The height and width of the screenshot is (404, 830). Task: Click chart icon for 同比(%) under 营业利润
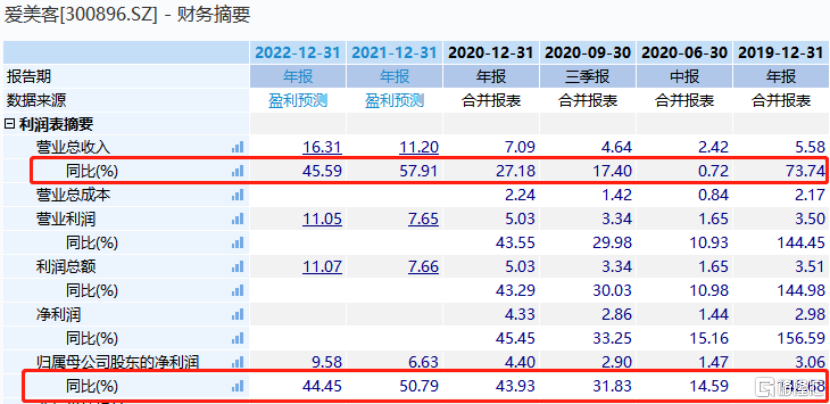click(x=237, y=243)
